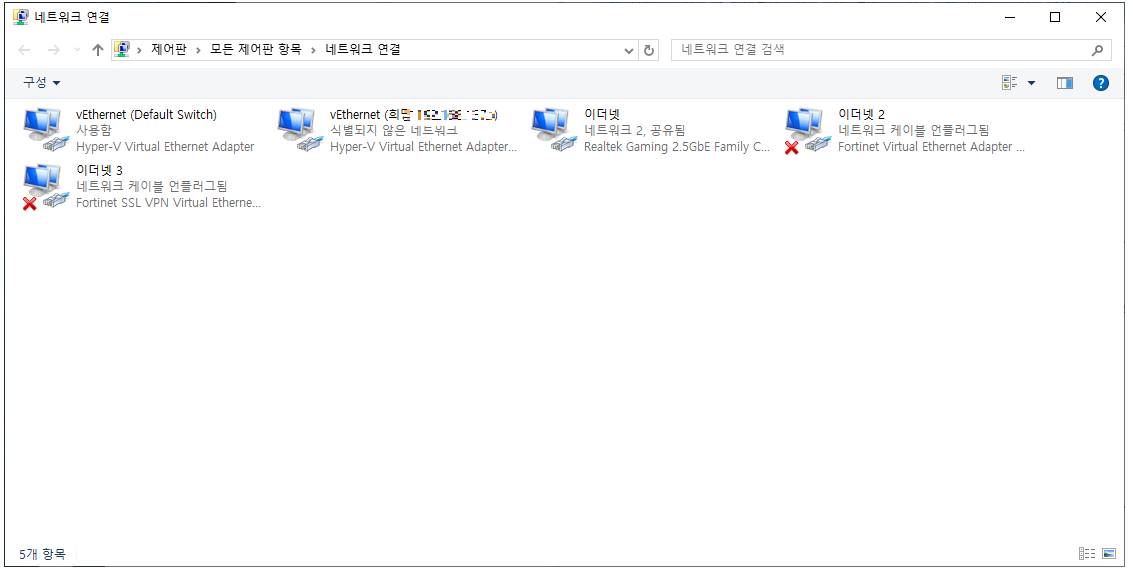Open recent locations dropdown arrow
The width and height of the screenshot is (1133, 569).
pos(77,50)
